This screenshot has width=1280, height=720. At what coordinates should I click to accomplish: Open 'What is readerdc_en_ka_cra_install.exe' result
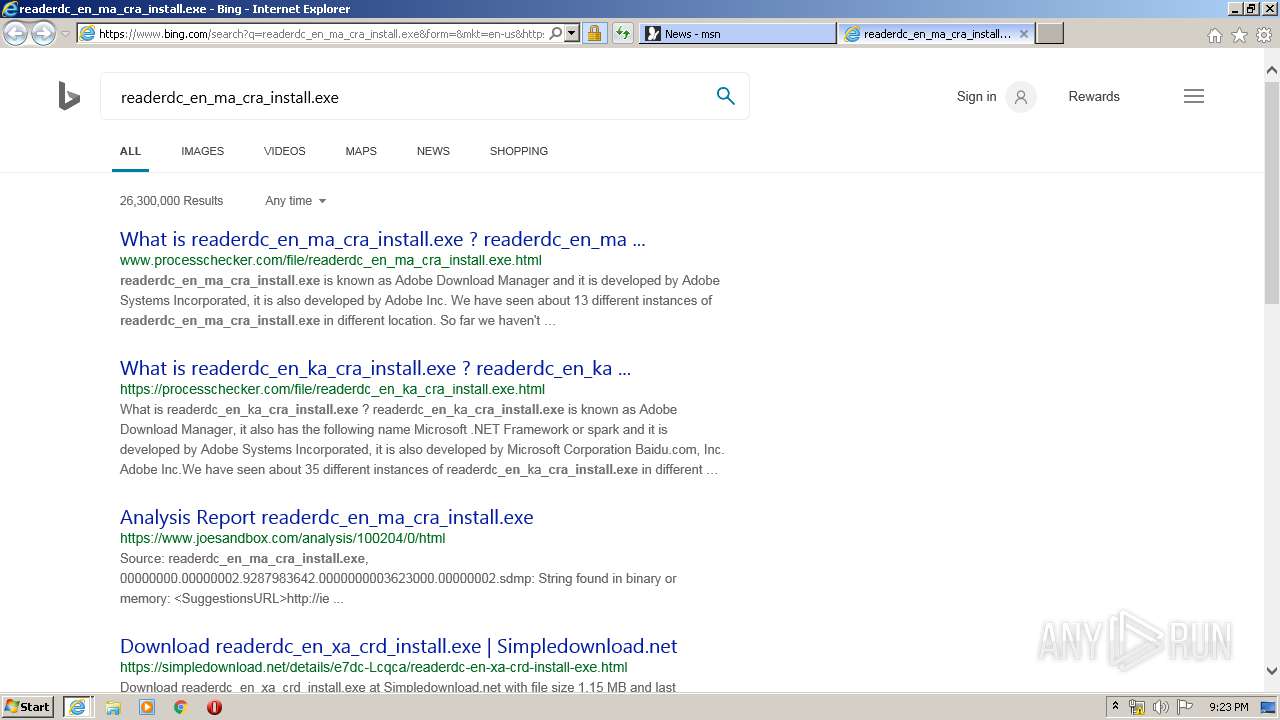click(375, 368)
